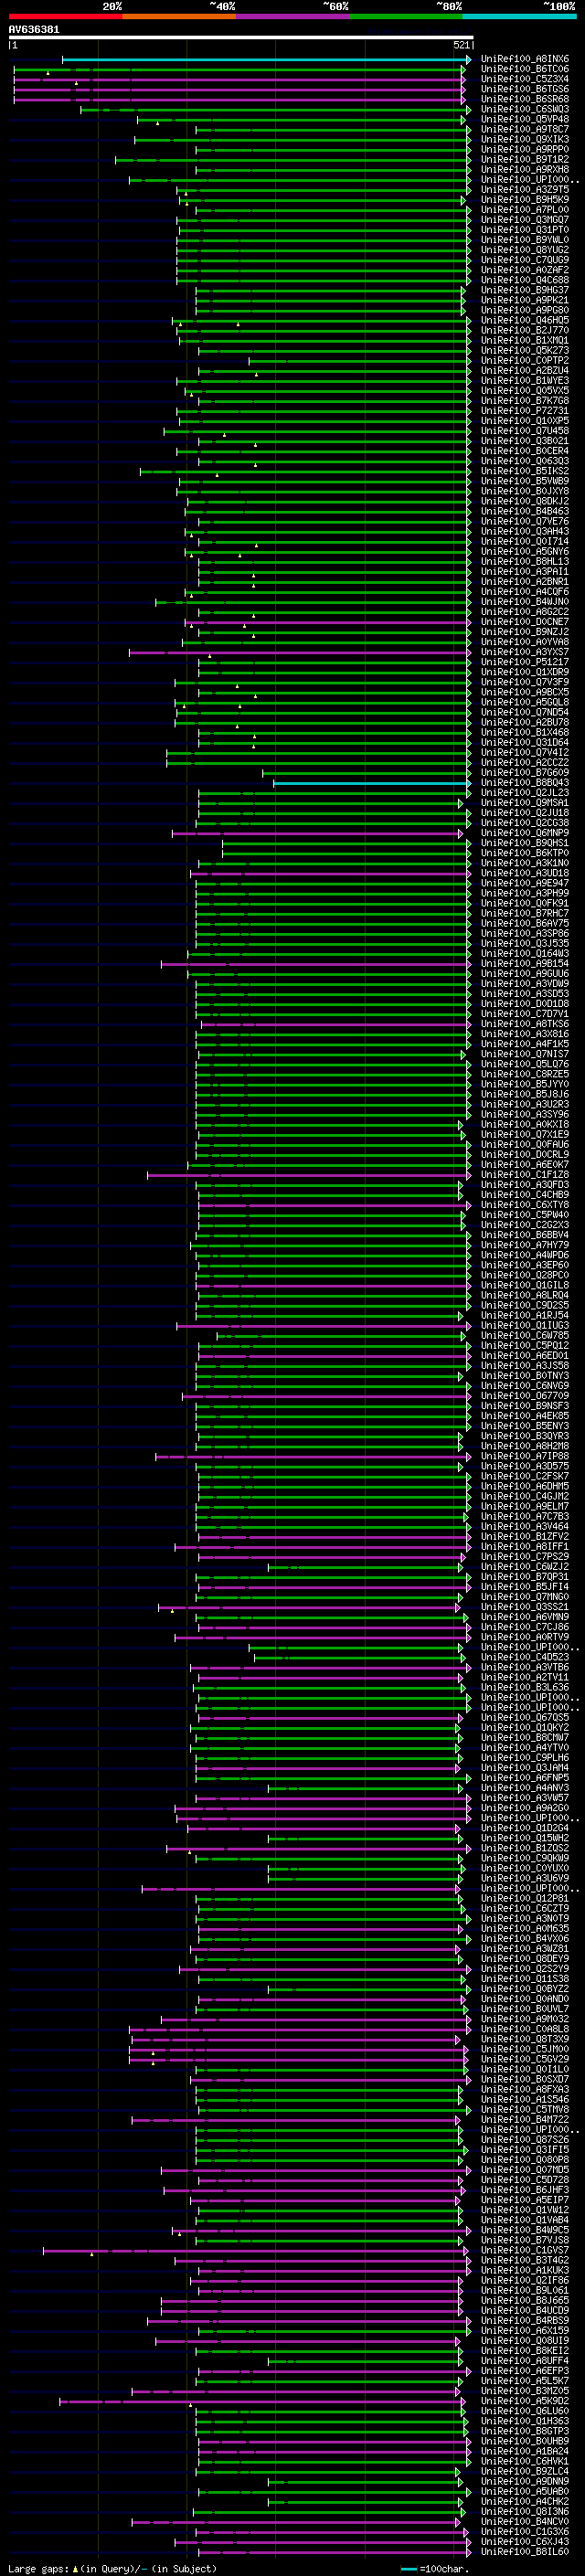Select the UniRef100_A9B154 label
The height and width of the screenshot is (2576, 585).
pyautogui.click(x=524, y=965)
